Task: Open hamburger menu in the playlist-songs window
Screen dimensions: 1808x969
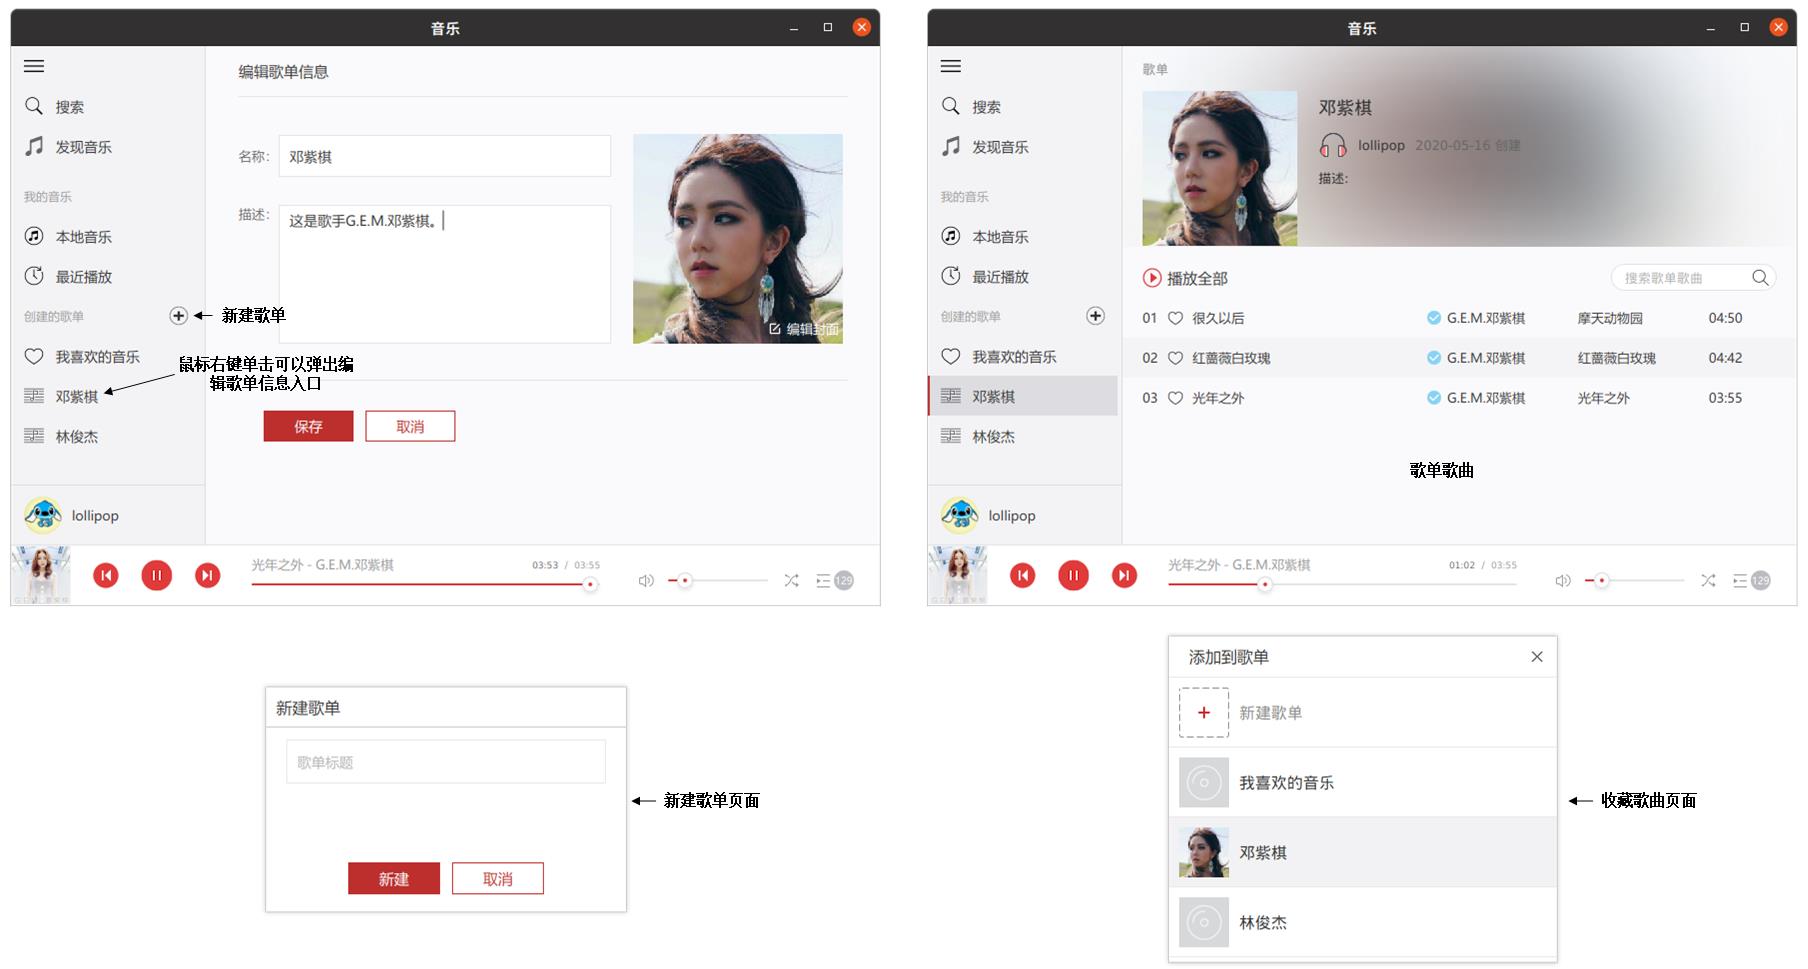Action: point(951,66)
